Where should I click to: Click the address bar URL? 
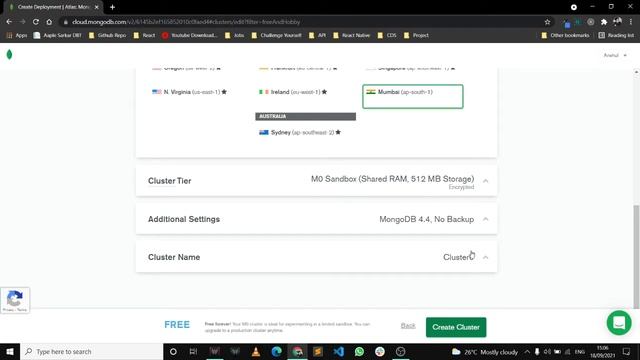coord(186,22)
